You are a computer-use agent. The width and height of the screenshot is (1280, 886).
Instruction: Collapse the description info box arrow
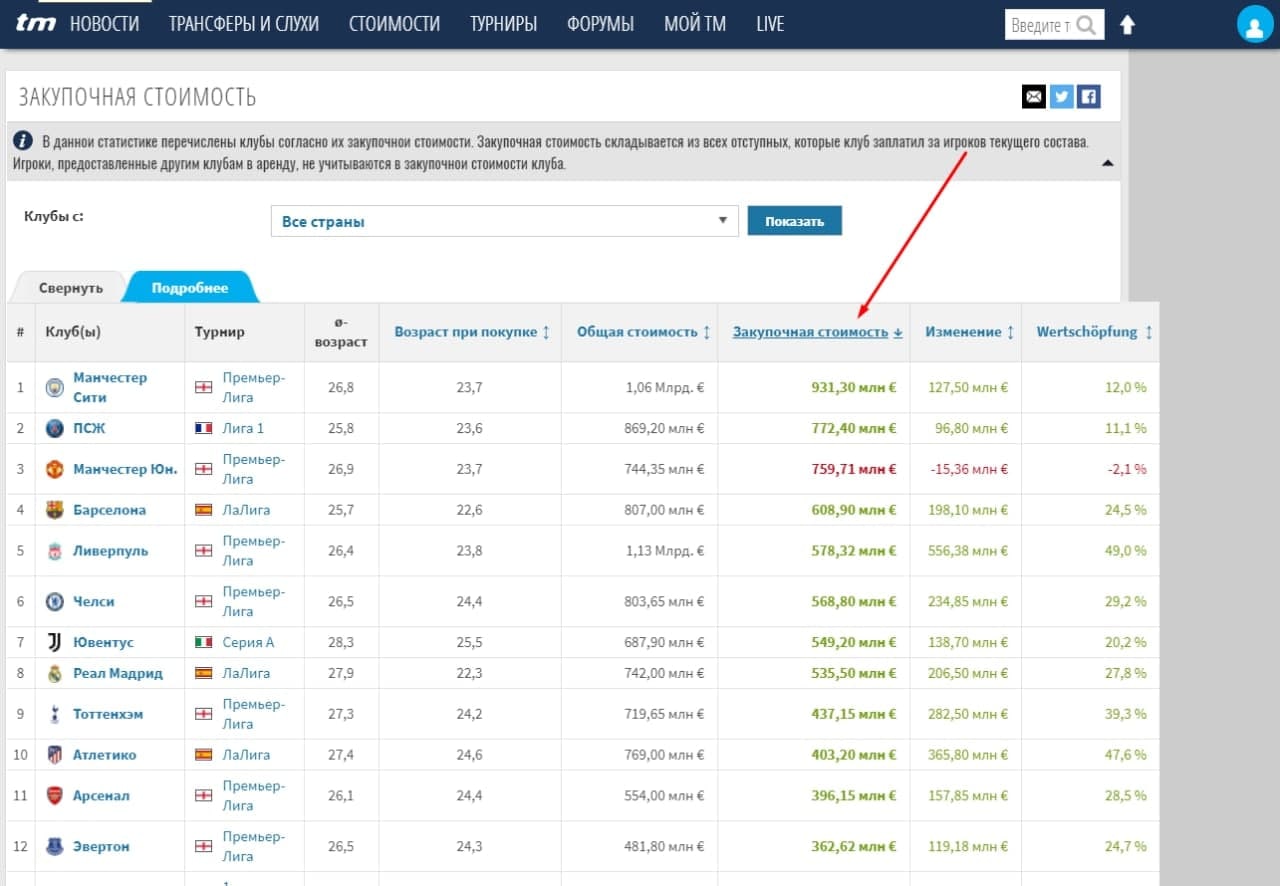[x=1107, y=162]
